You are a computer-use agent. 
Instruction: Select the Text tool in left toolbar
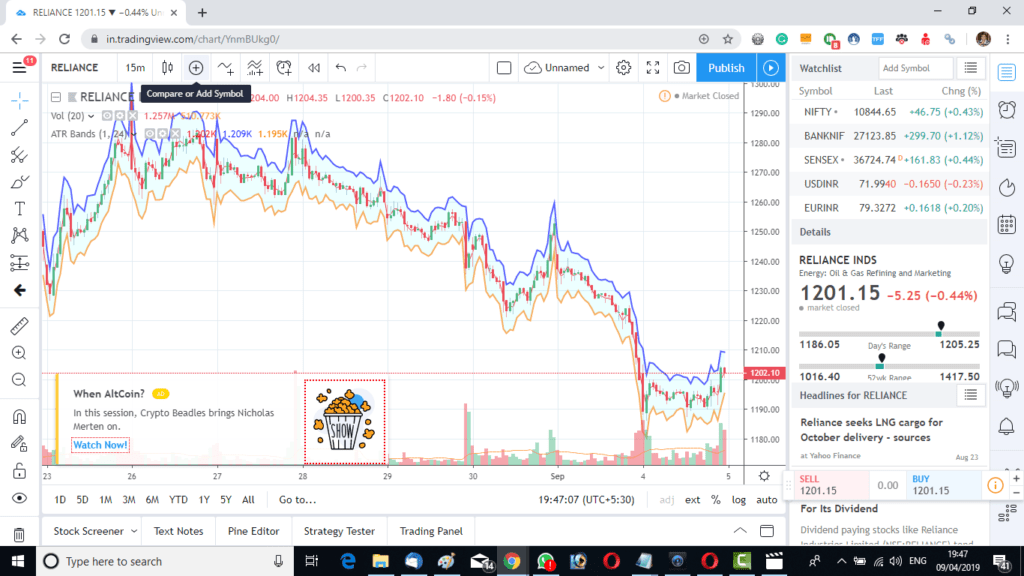click(19, 208)
